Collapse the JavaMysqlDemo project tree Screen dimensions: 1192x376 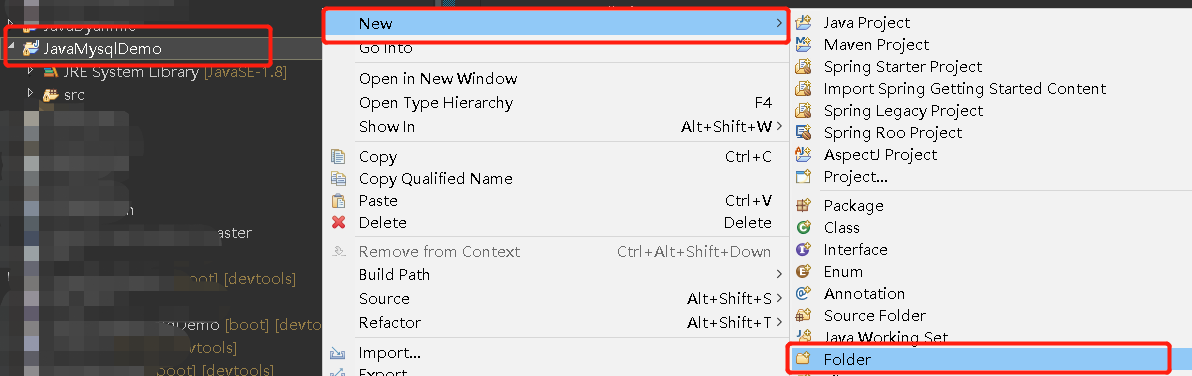pyautogui.click(x=11, y=49)
